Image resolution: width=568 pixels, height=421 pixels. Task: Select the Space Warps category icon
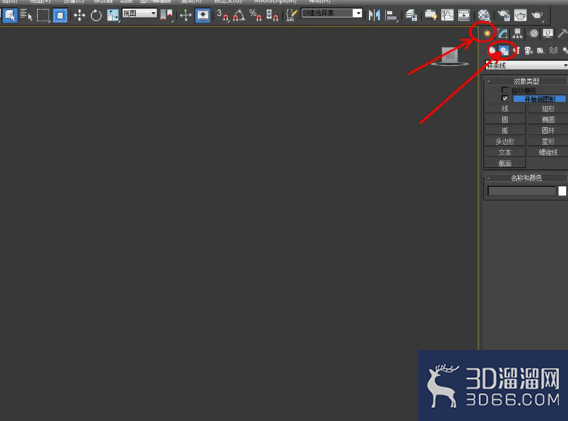pyautogui.click(x=553, y=51)
